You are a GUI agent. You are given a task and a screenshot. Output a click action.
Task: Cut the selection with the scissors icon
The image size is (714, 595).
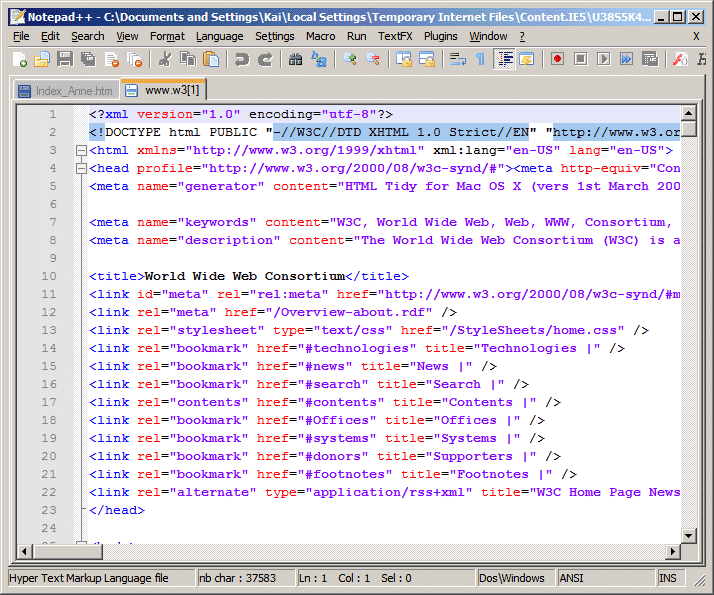pos(165,59)
